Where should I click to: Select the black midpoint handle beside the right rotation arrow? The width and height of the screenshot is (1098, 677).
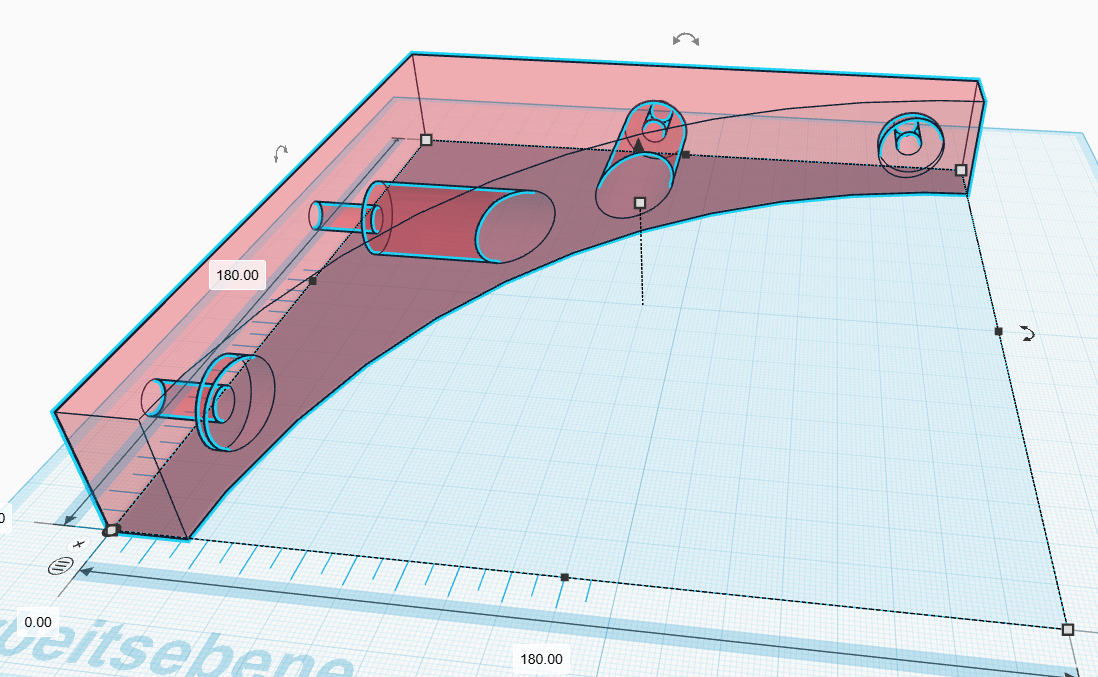pyautogui.click(x=999, y=331)
